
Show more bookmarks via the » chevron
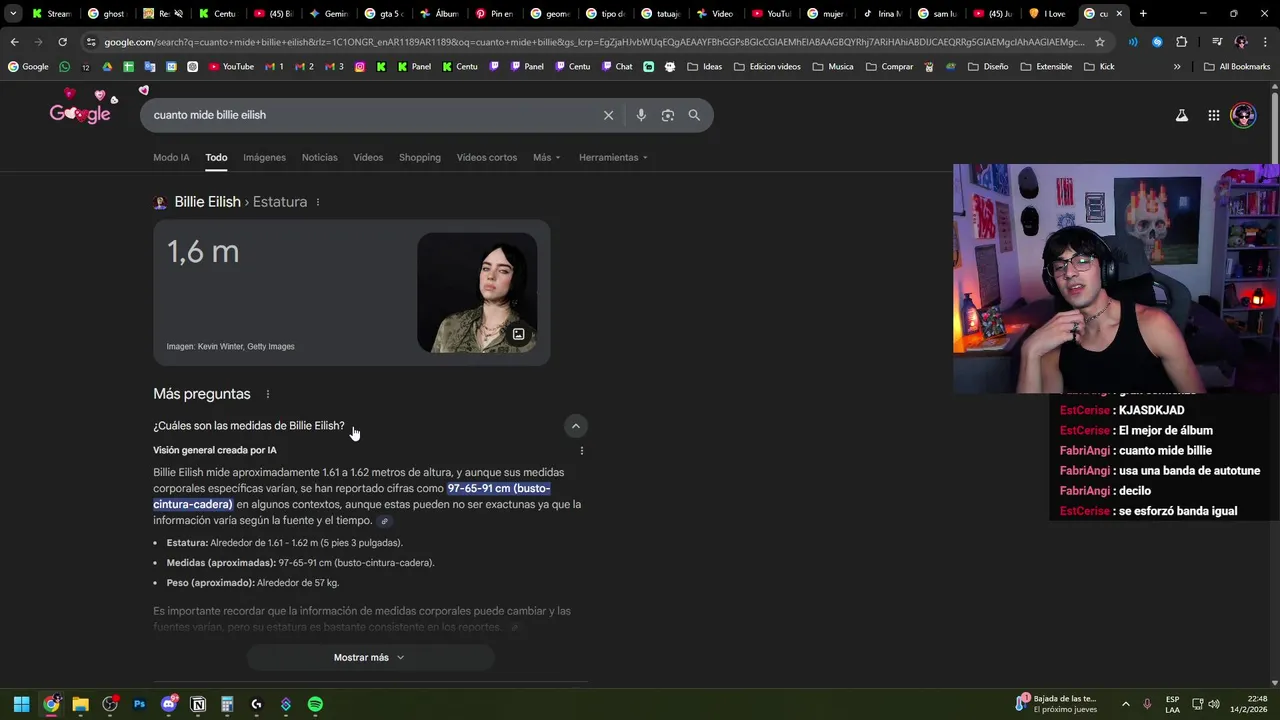click(1177, 66)
